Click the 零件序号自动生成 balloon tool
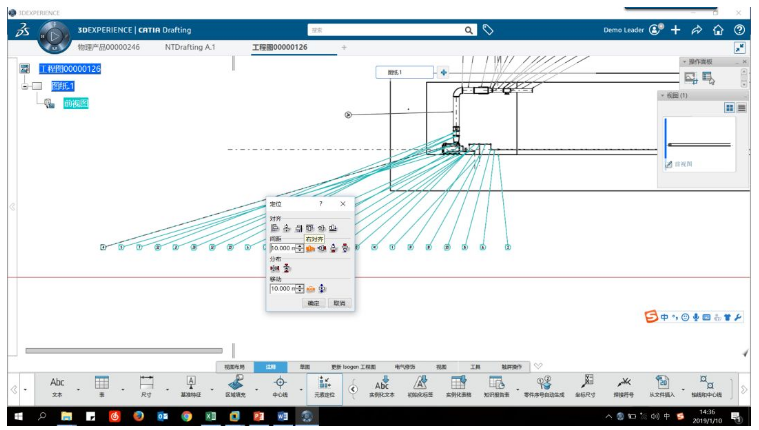Screen dimensions: 759x430 click(x=544, y=387)
